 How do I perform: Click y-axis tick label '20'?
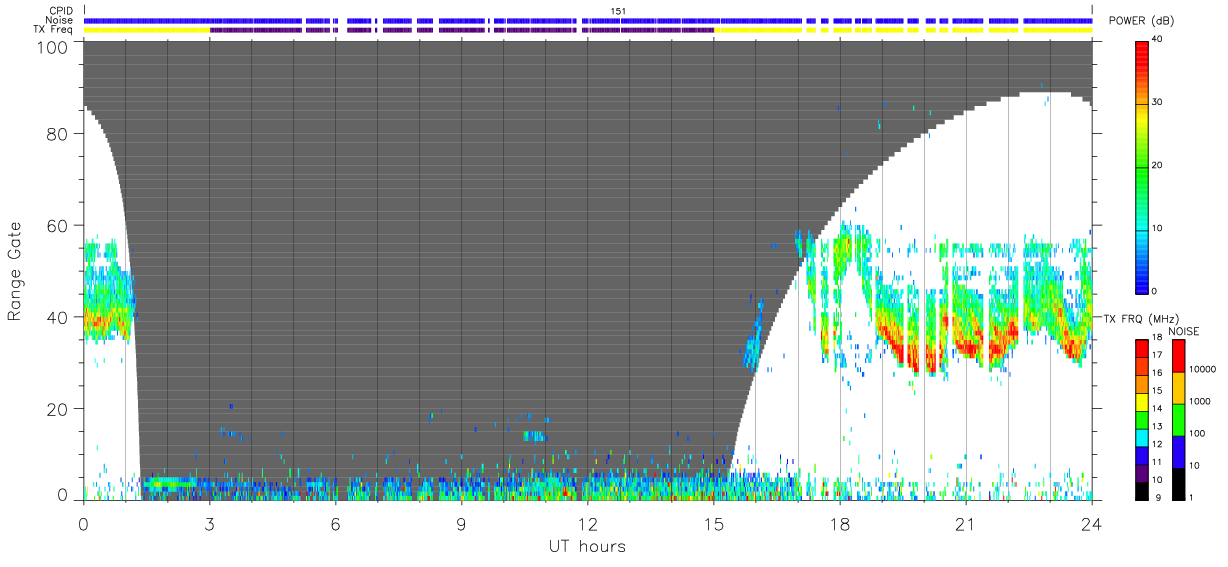point(59,409)
